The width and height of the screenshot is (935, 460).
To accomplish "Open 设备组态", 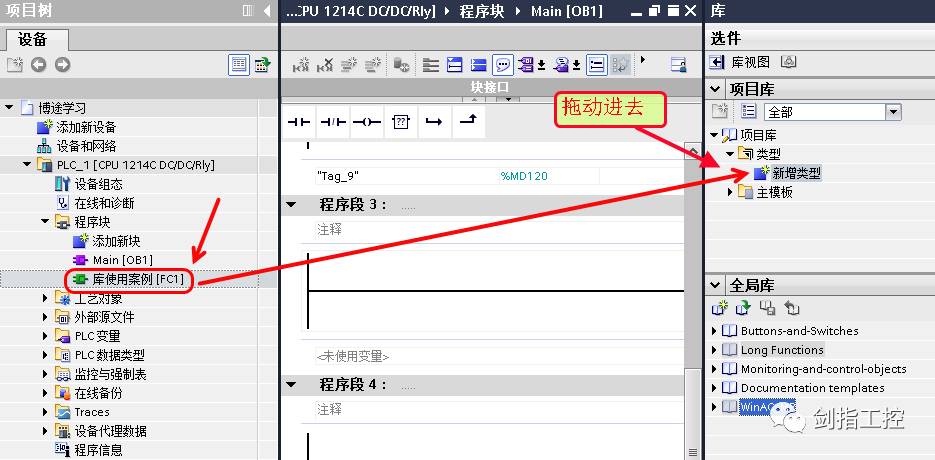I will coord(98,184).
